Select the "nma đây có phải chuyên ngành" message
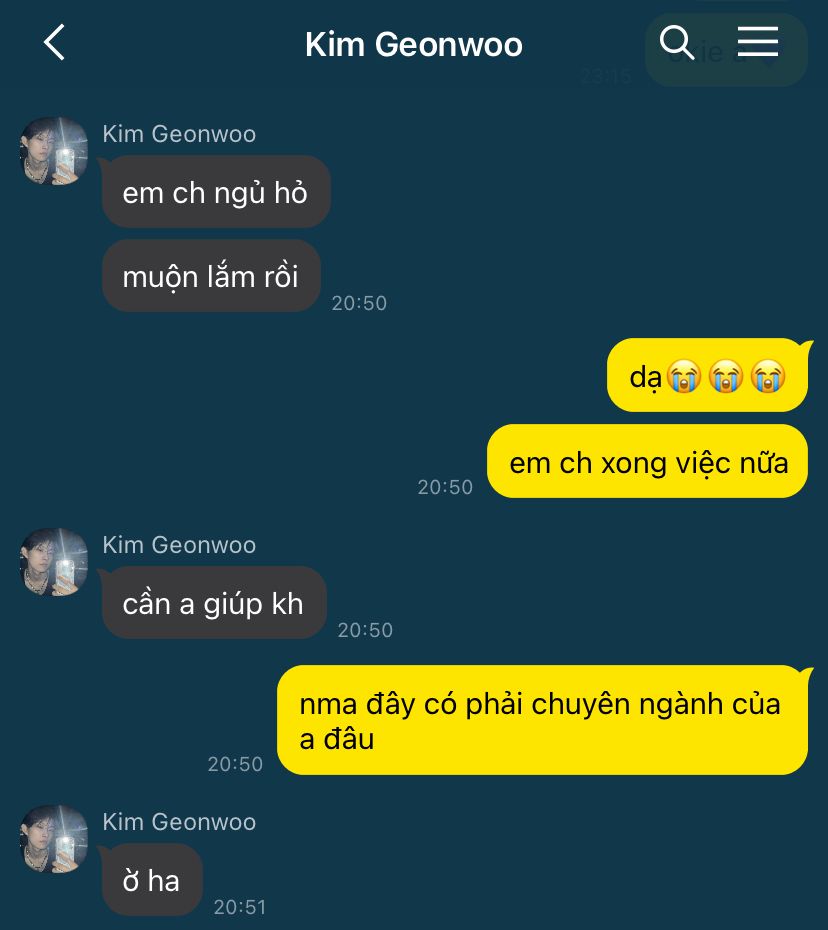The width and height of the screenshot is (828, 930). click(541, 720)
